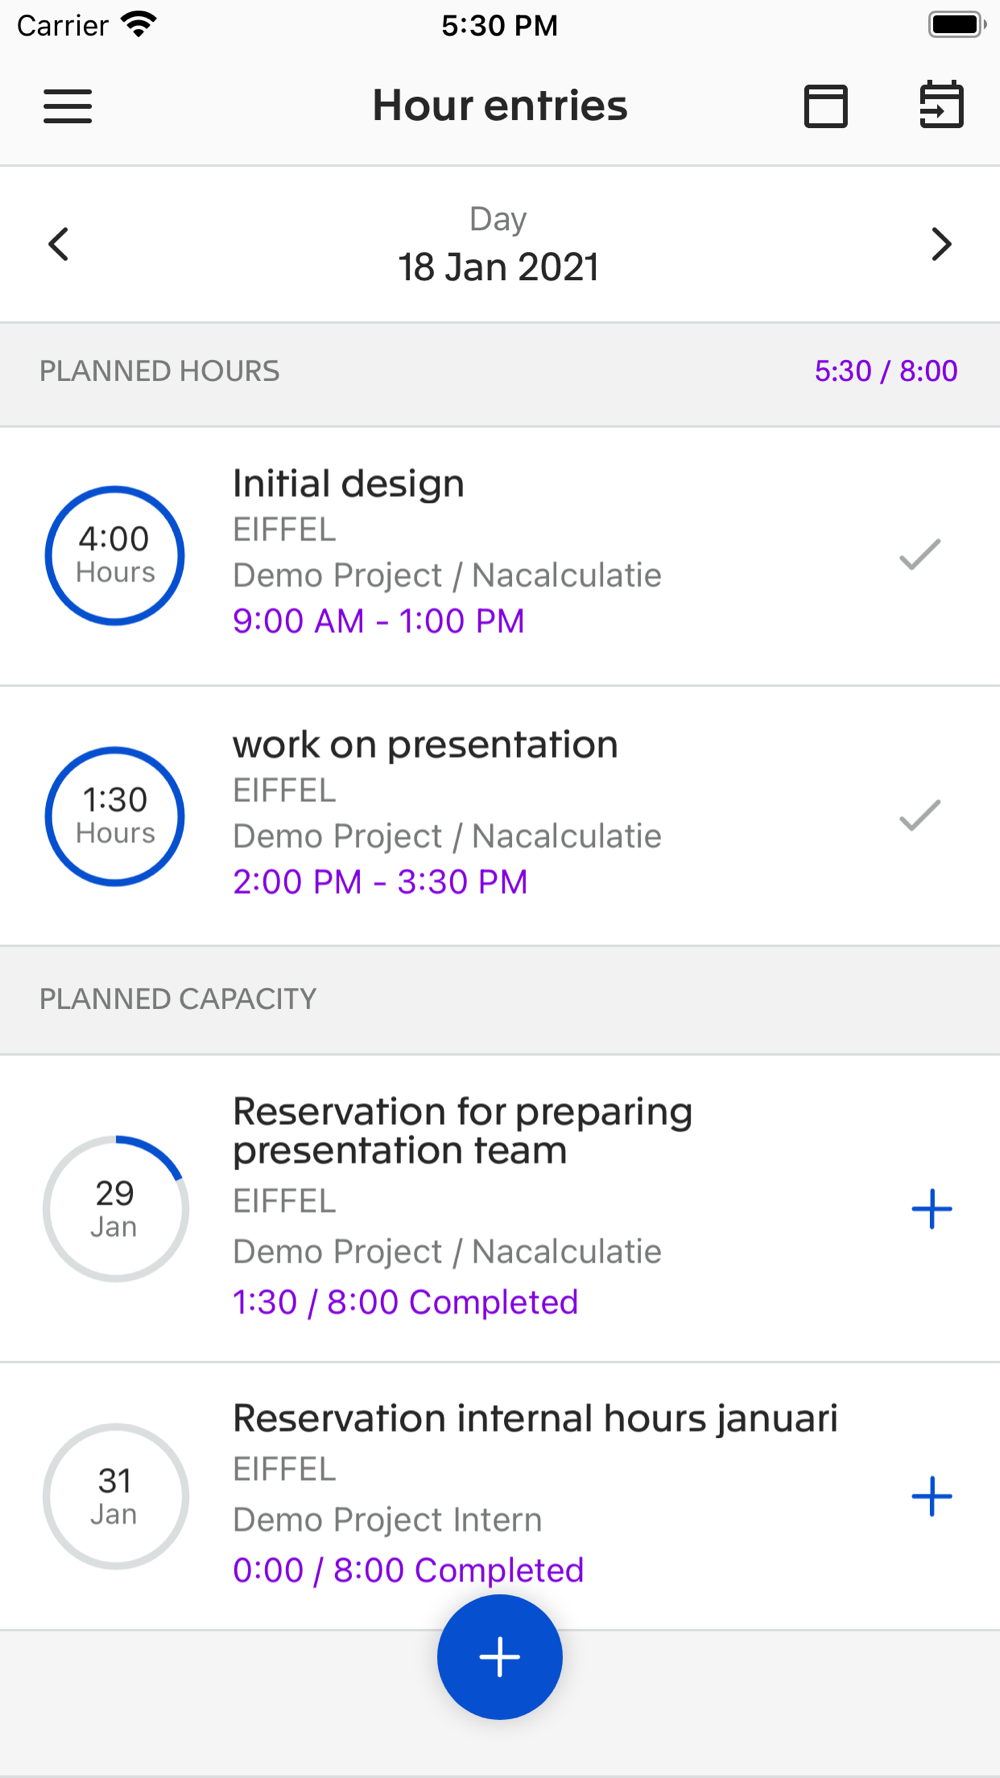Switch view with the calendar layout icon

pyautogui.click(x=826, y=106)
